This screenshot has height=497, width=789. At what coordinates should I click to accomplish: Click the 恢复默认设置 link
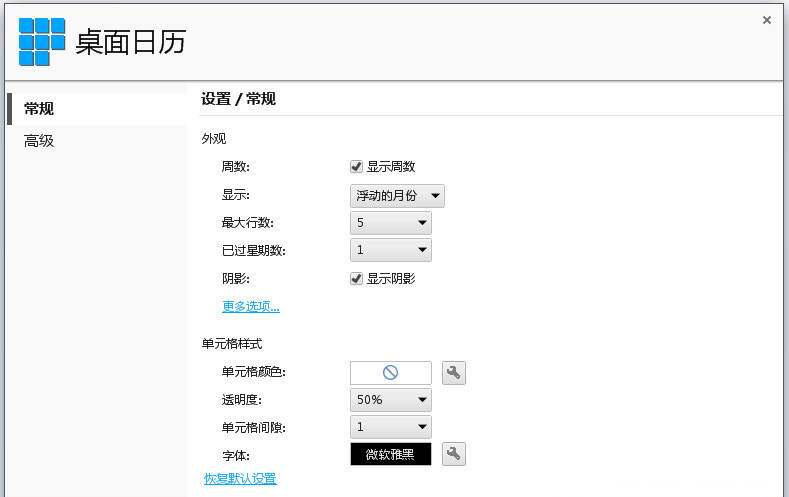pyautogui.click(x=240, y=479)
